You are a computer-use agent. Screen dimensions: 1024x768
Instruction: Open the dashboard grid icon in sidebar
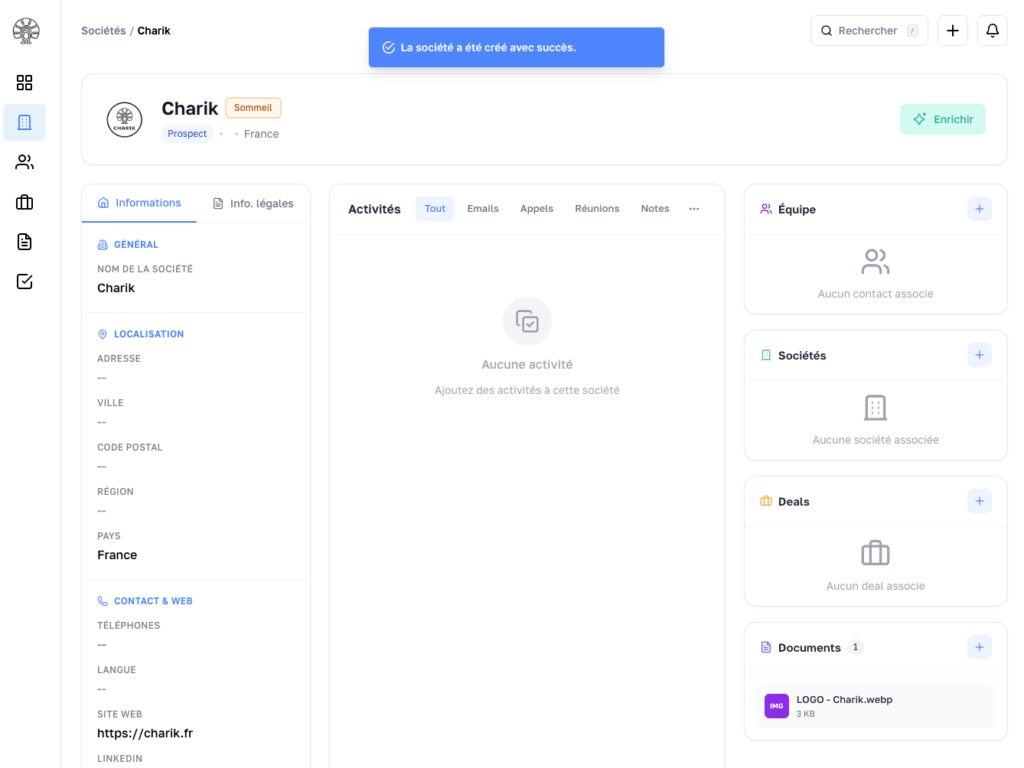pyautogui.click(x=24, y=83)
